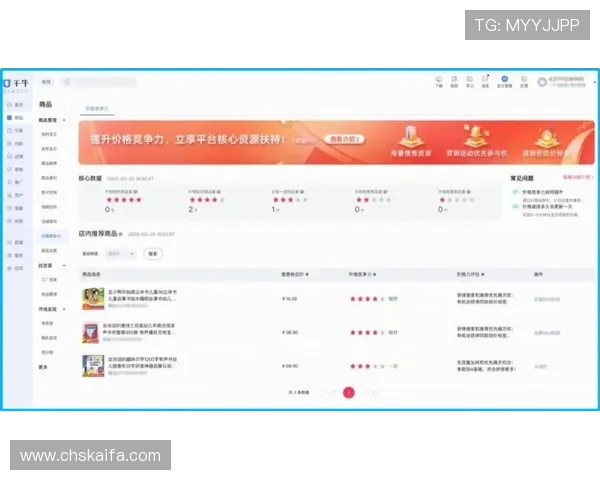Open 店铺 in the left sidebar
Image resolution: width=600 pixels, height=480 pixels.
[15, 156]
